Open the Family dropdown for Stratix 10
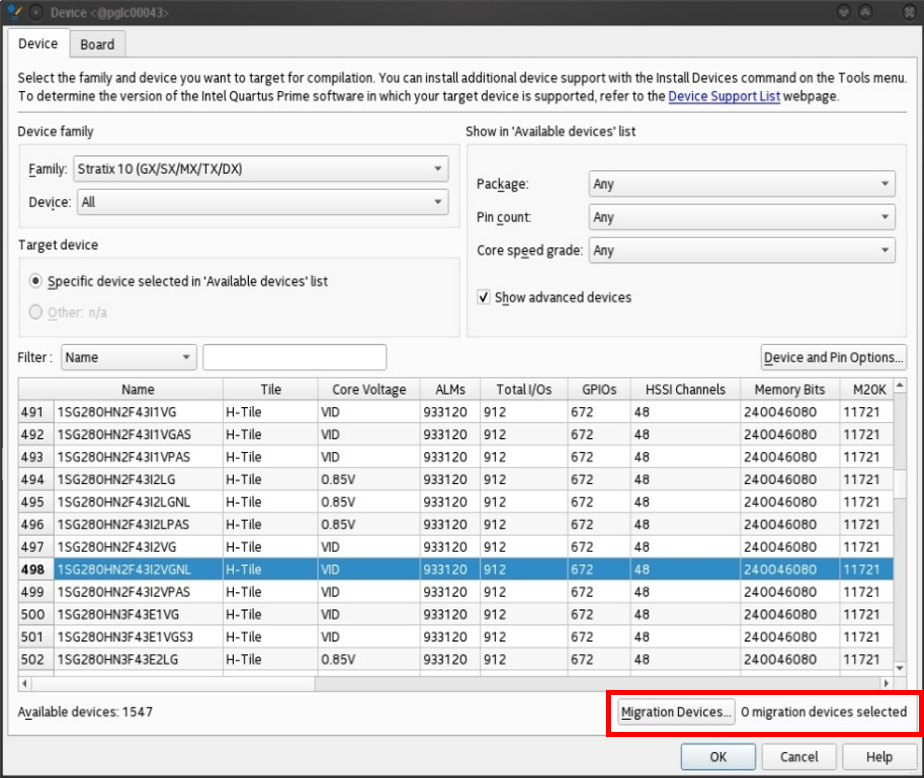924x778 pixels. [260, 169]
